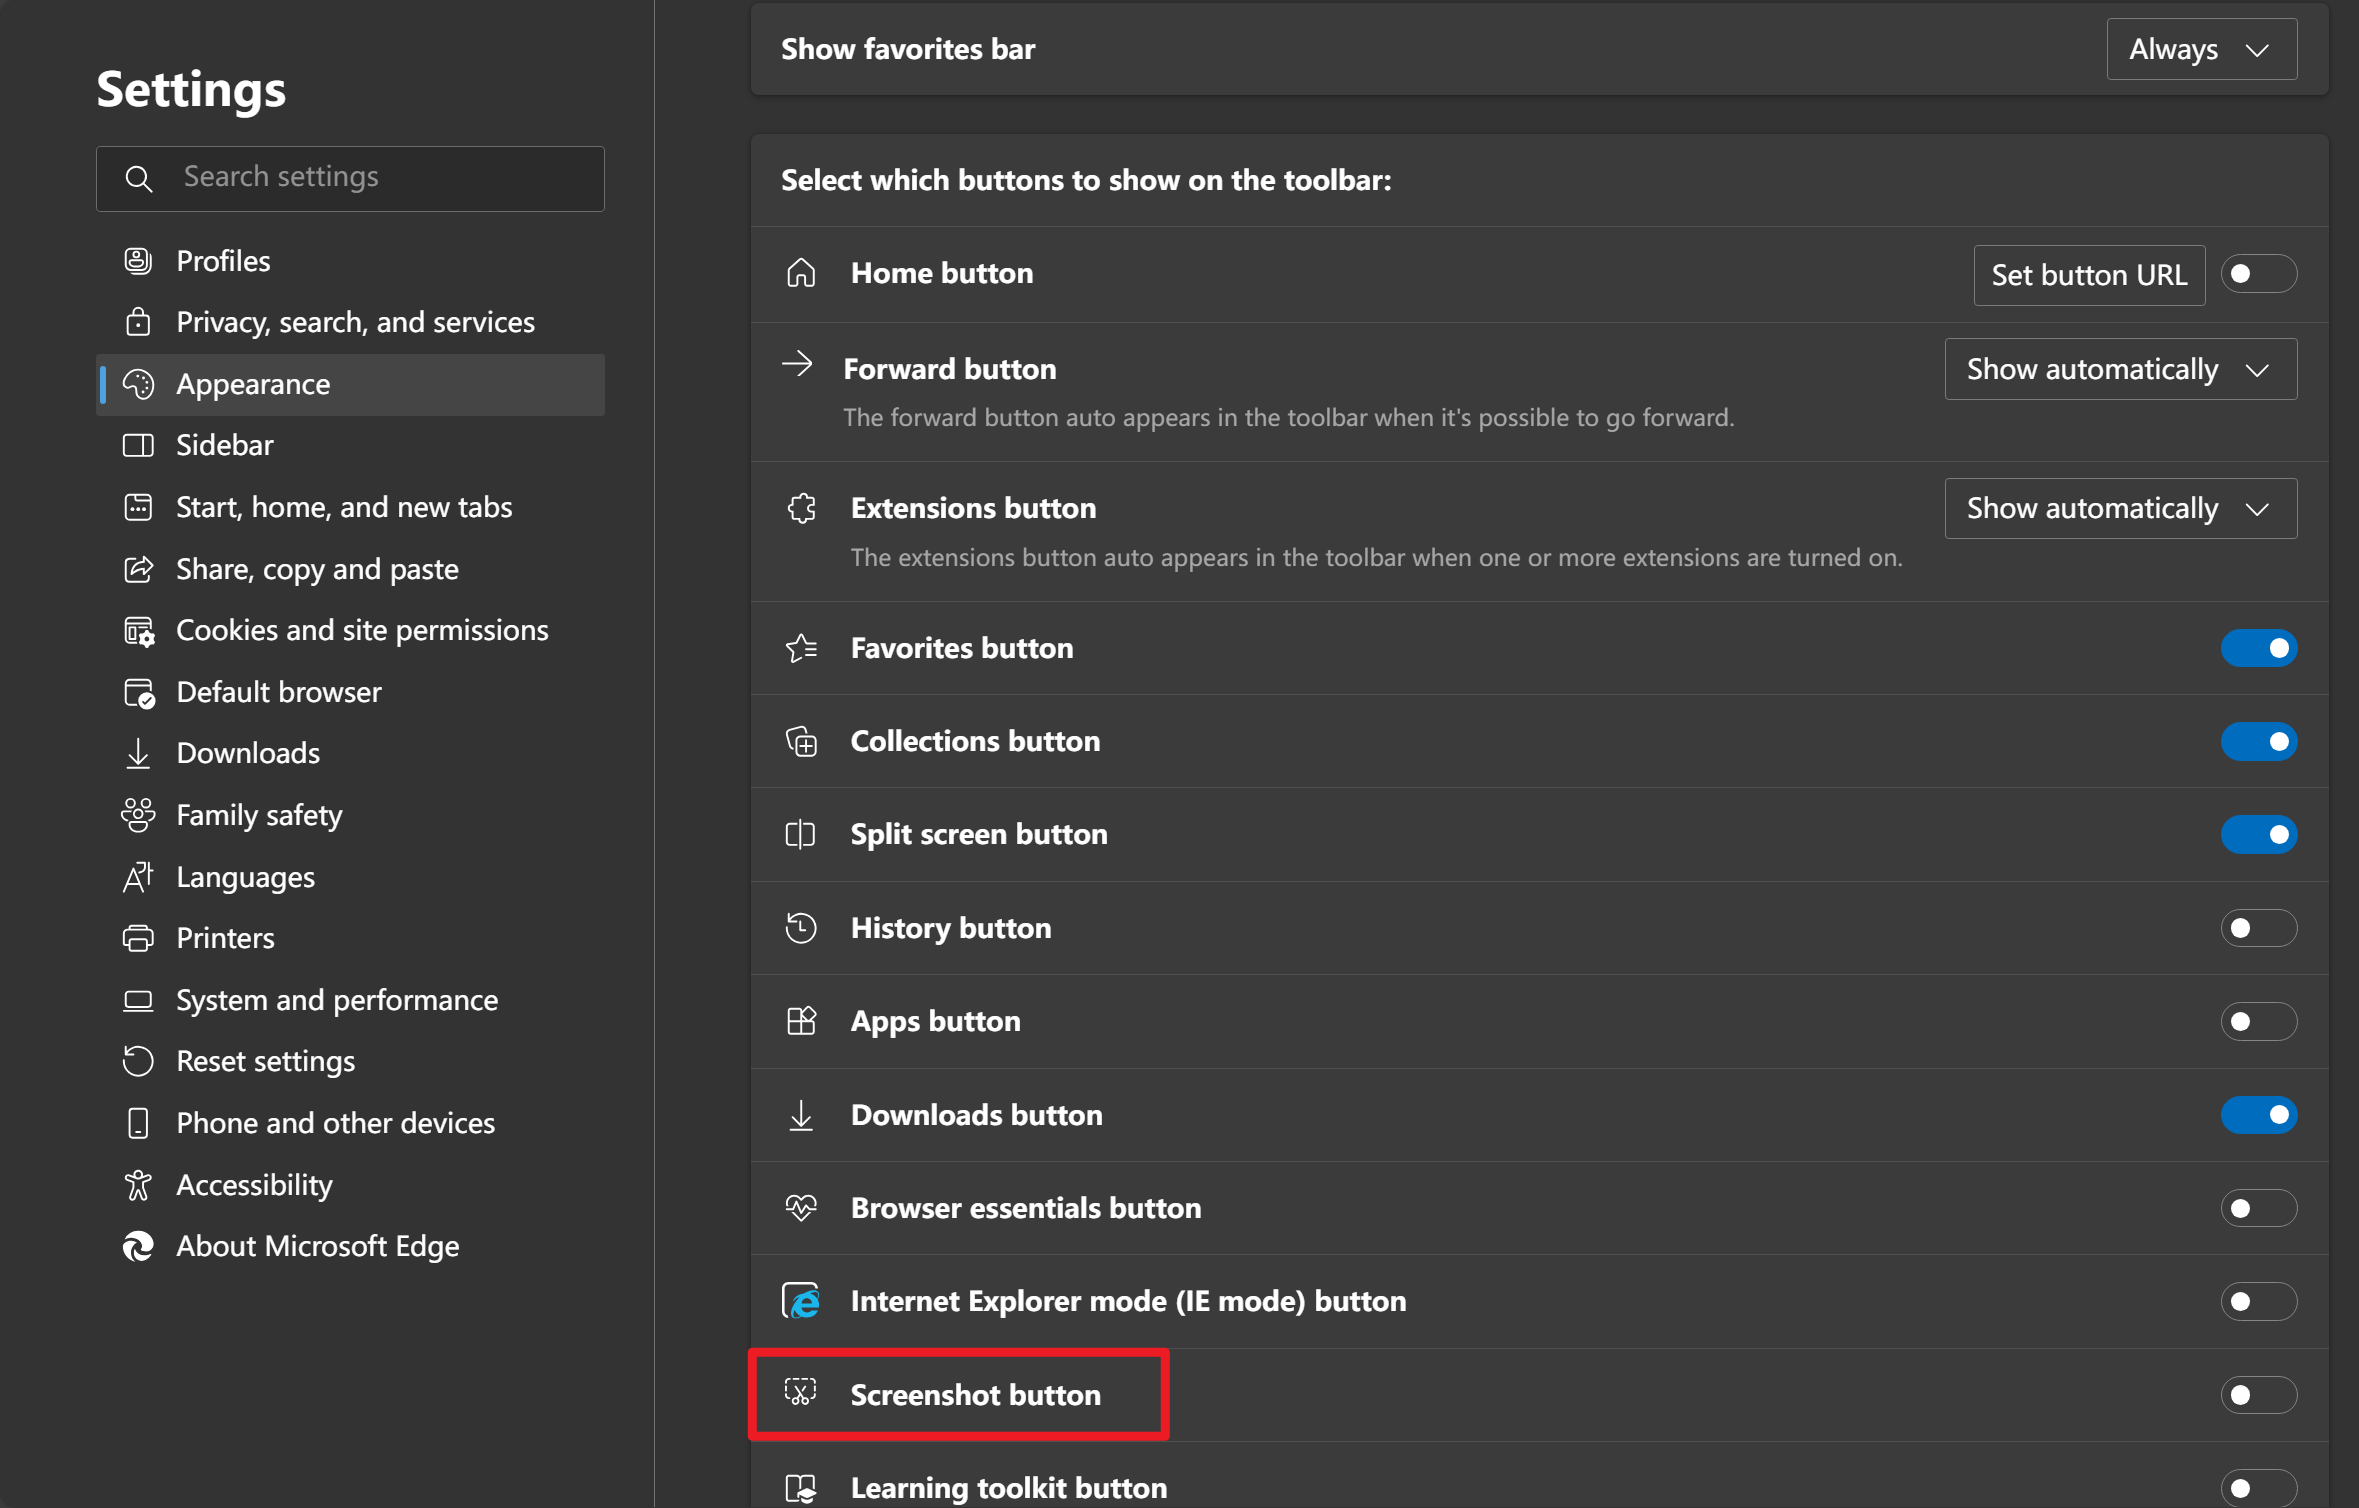Image resolution: width=2359 pixels, height=1508 pixels.
Task: Disable the Split screen button toggle
Action: pos(2258,834)
